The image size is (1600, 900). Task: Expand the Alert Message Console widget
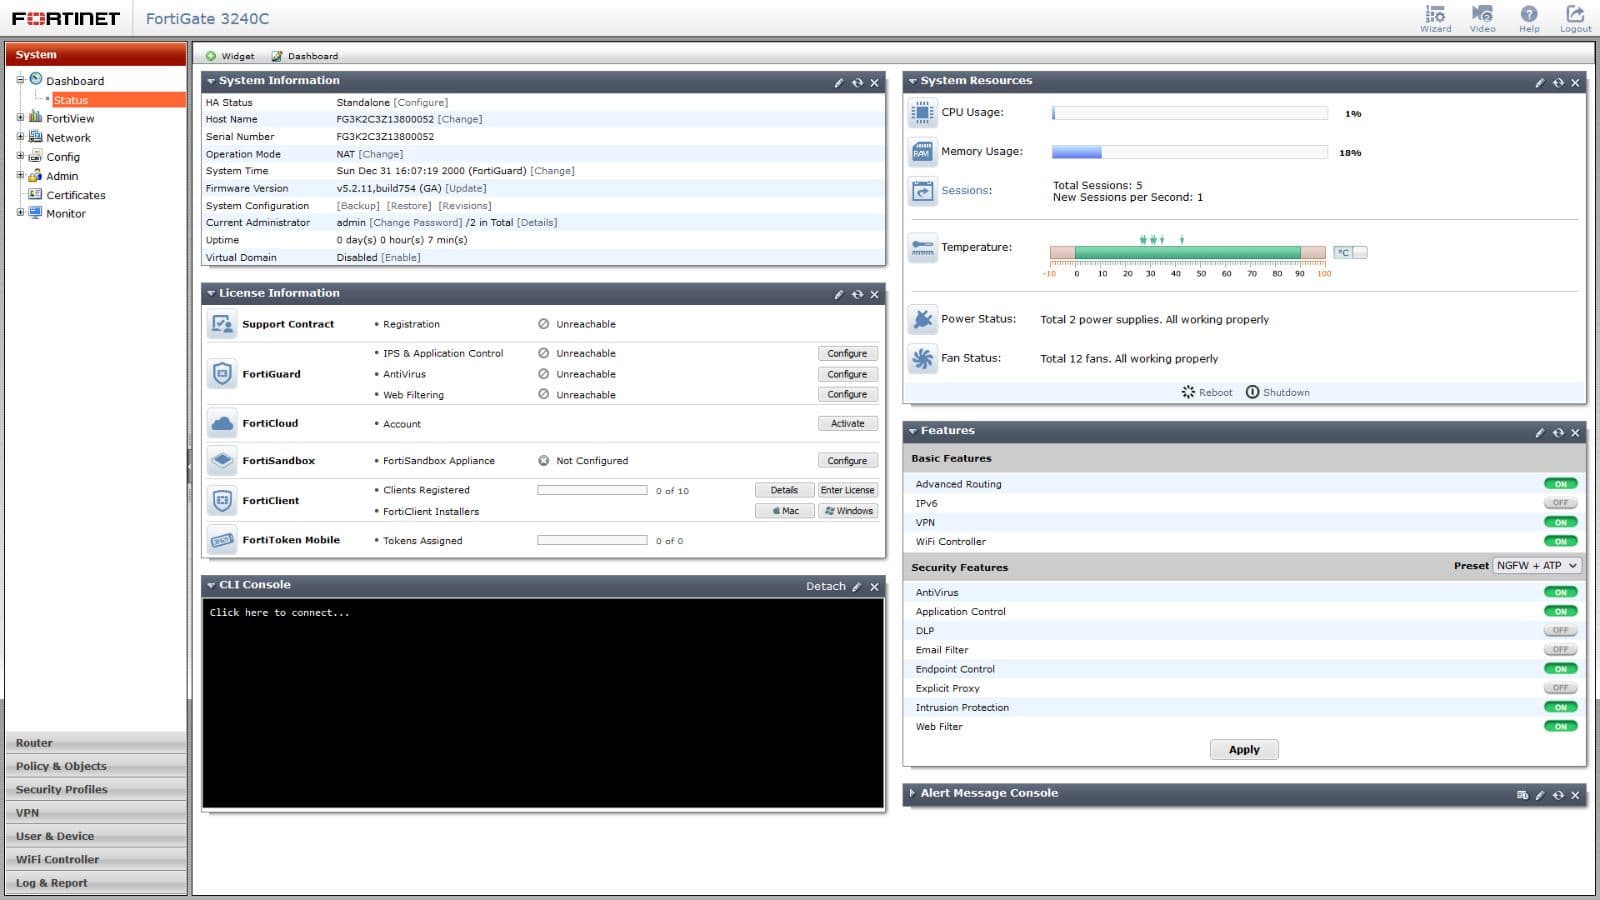912,793
